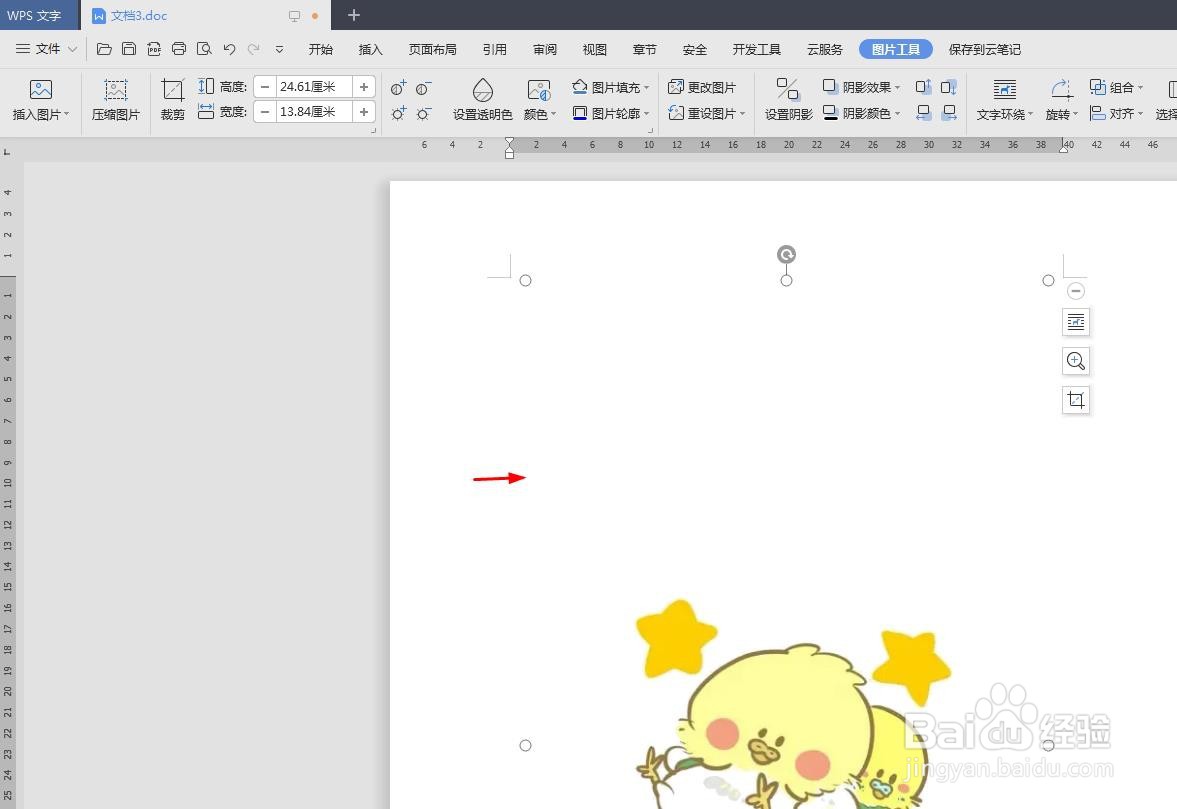Click the save disk icon
The height and width of the screenshot is (809, 1177).
pos(129,49)
